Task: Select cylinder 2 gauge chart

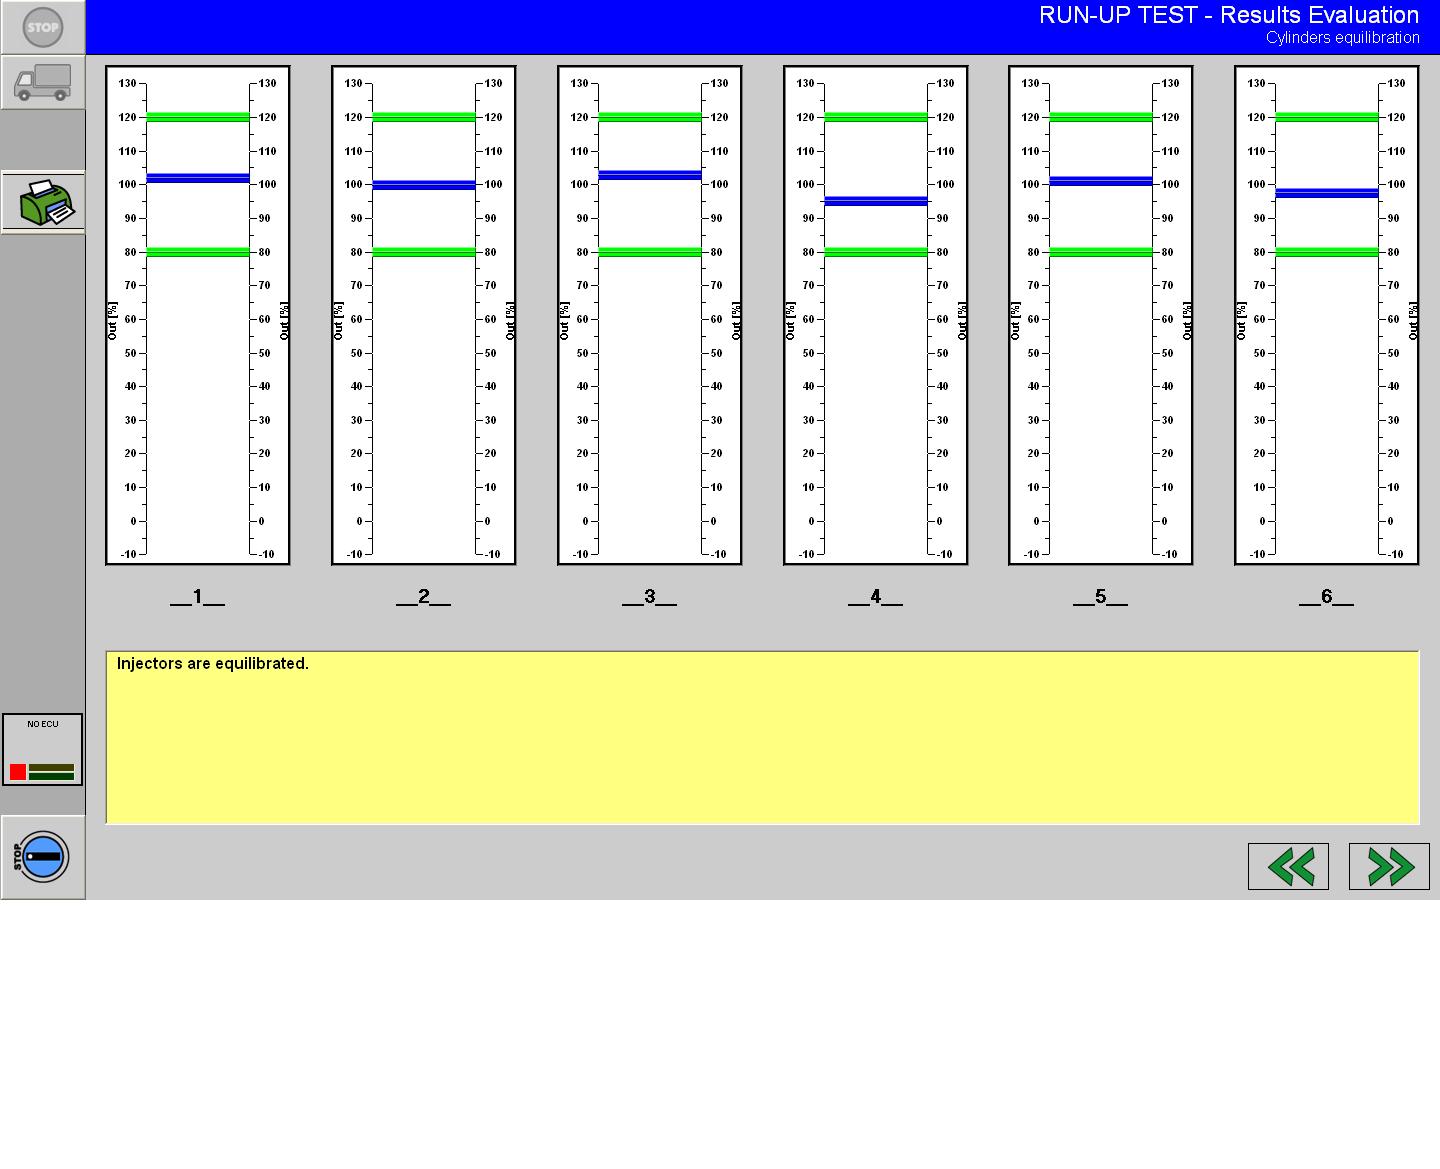Action: click(x=424, y=316)
